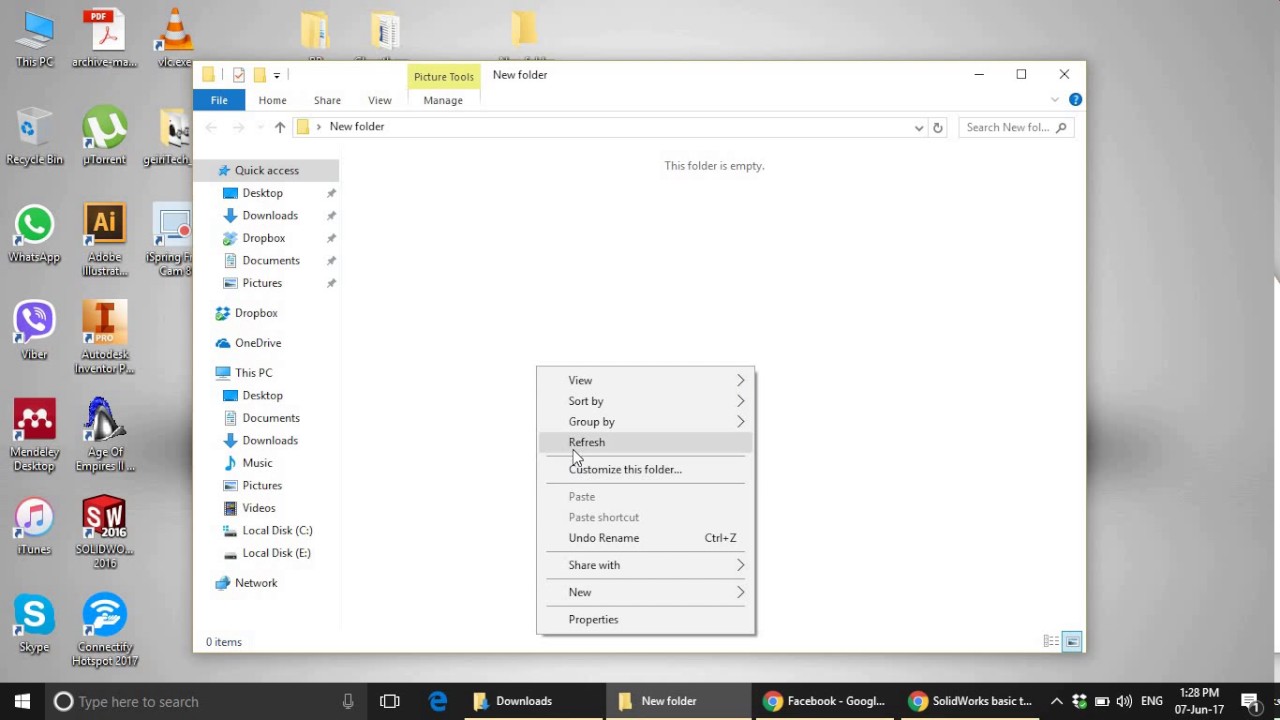Choose Refresh in the context menu
The width and height of the screenshot is (1280, 720).
[646, 442]
